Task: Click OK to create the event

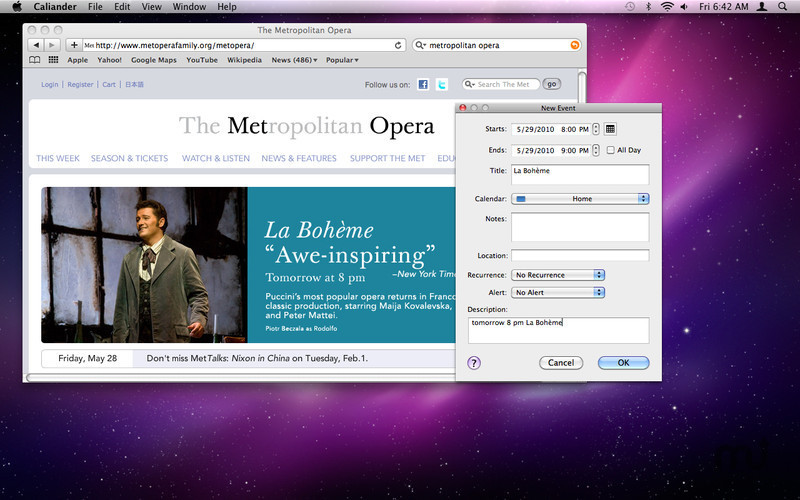Action: [623, 363]
